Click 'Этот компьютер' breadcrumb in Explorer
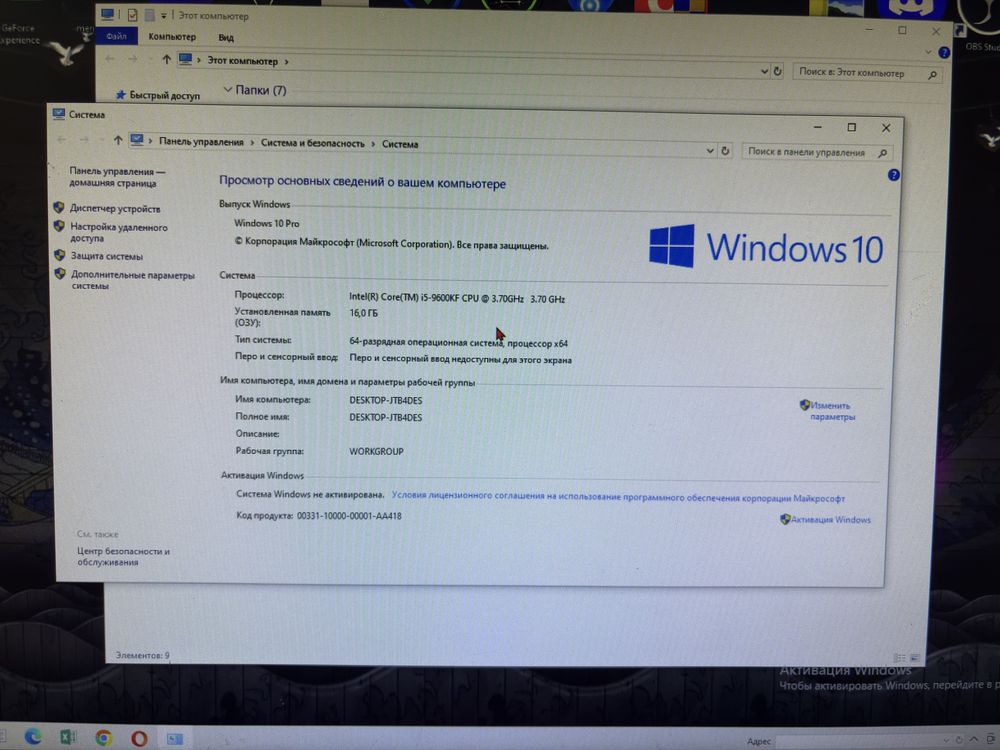This screenshot has width=1000, height=750. tap(242, 61)
